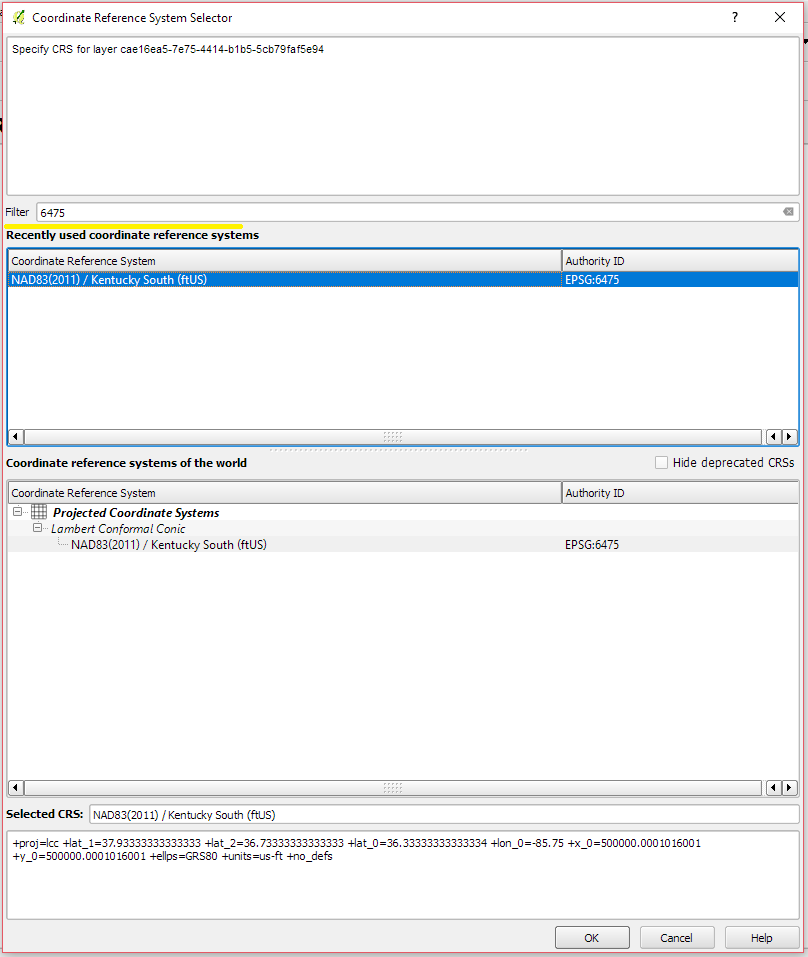
Task: Enable Hide deprecated CRSs checkbox
Action: click(x=661, y=463)
